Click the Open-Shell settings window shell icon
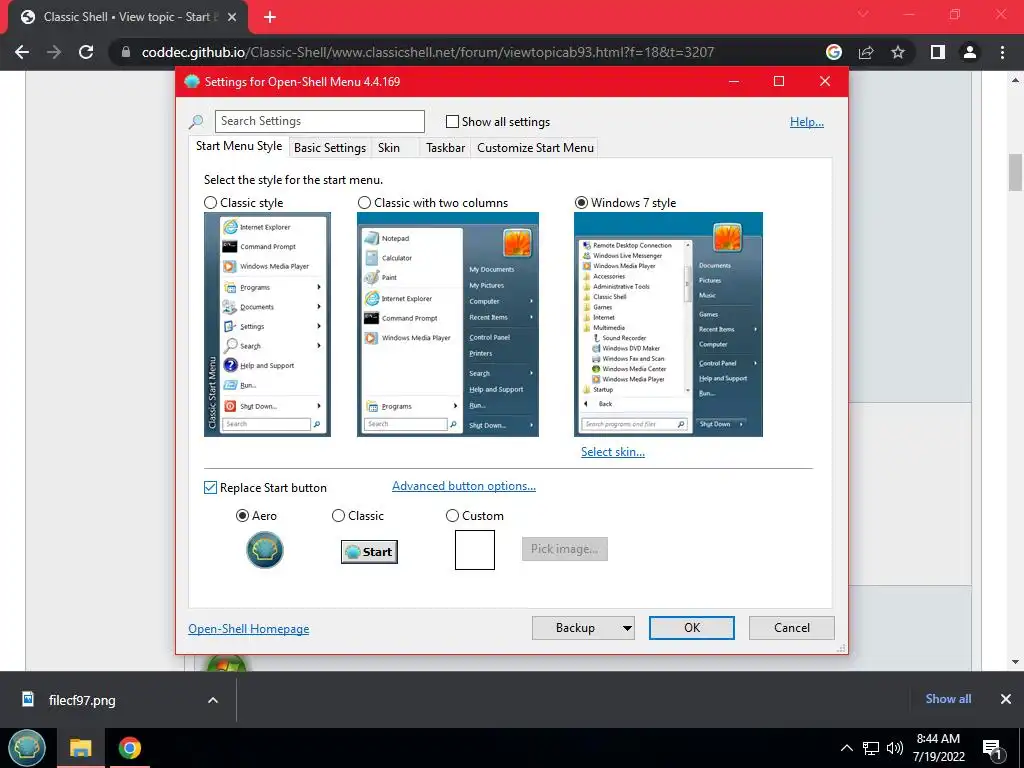 [x=192, y=82]
